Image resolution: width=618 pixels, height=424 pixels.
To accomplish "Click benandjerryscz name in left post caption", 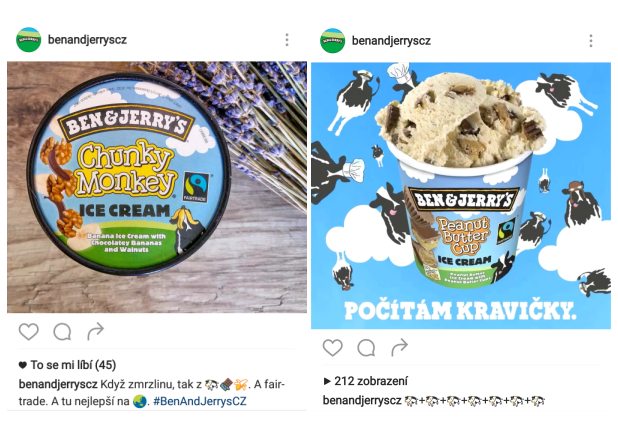I will (x=58, y=384).
